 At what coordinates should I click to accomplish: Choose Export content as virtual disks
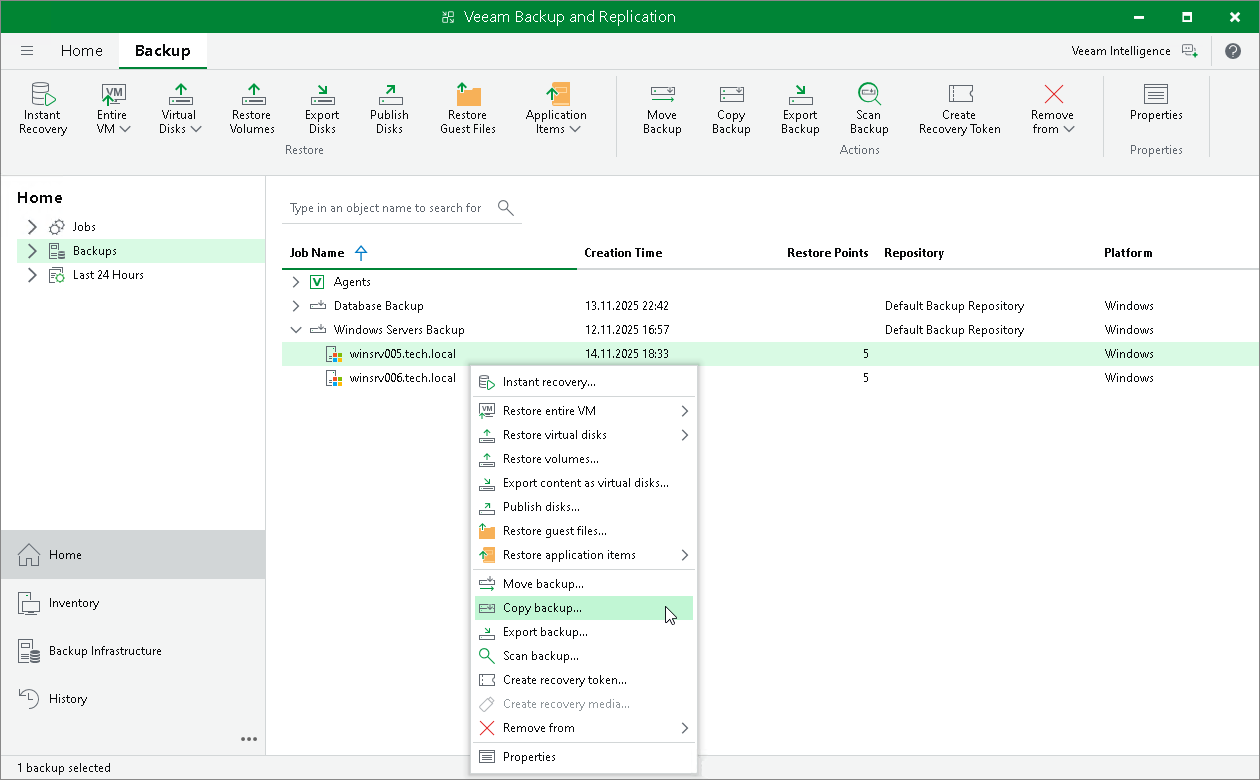(584, 483)
